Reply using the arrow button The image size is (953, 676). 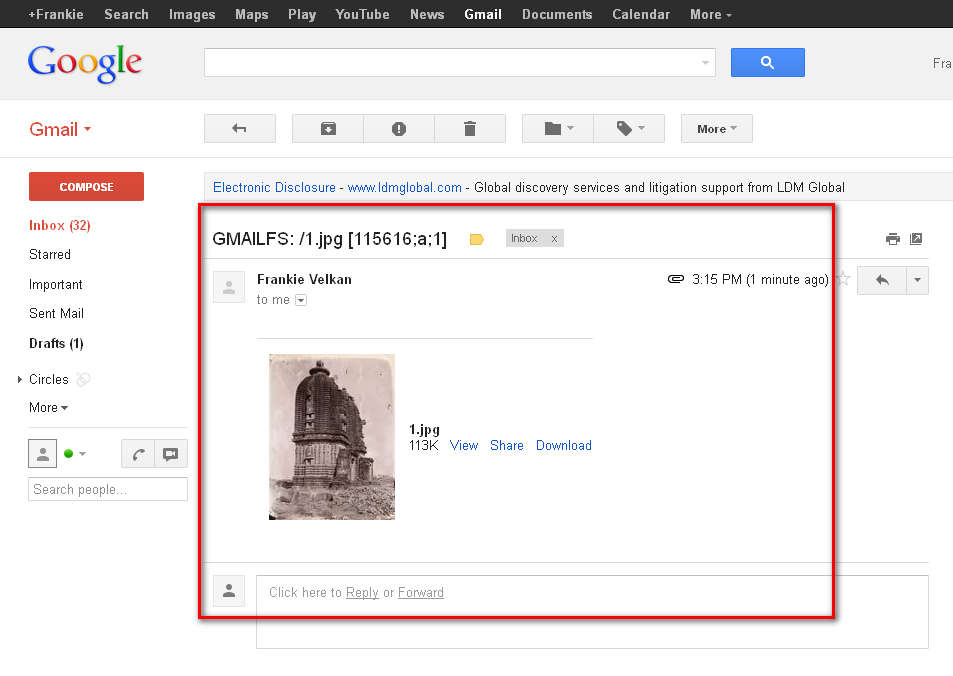[882, 280]
